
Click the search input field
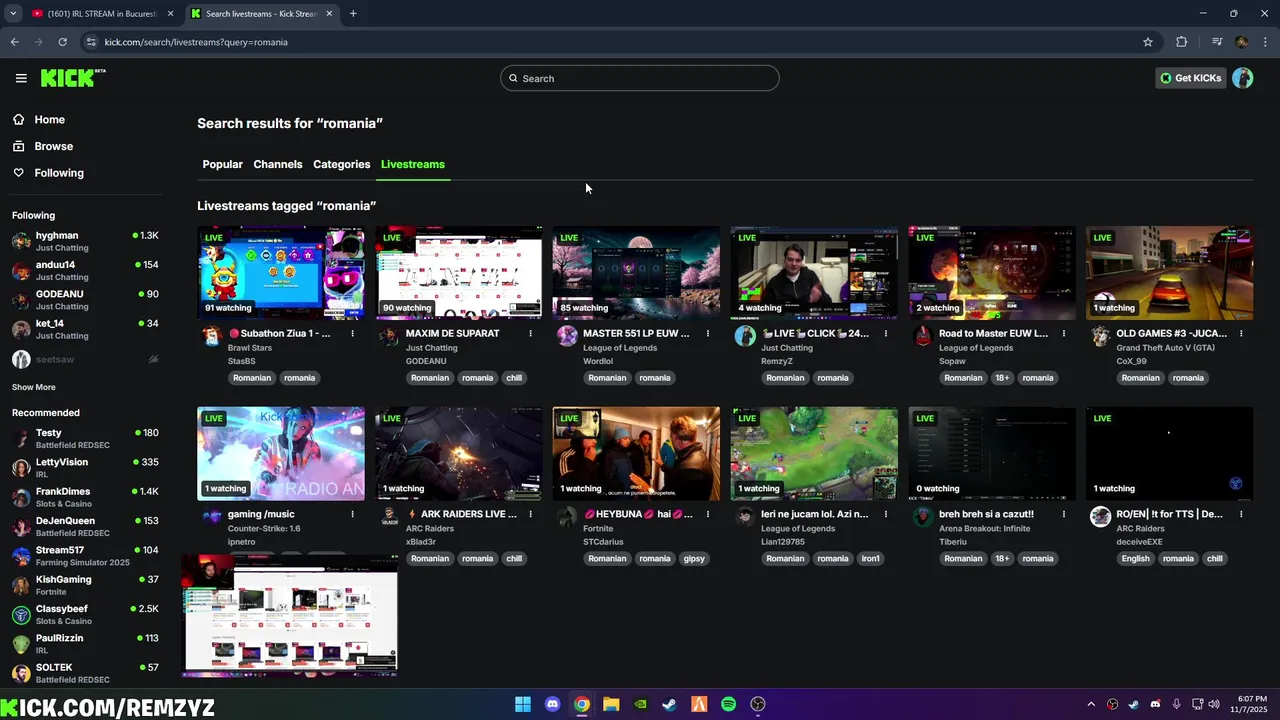click(640, 78)
